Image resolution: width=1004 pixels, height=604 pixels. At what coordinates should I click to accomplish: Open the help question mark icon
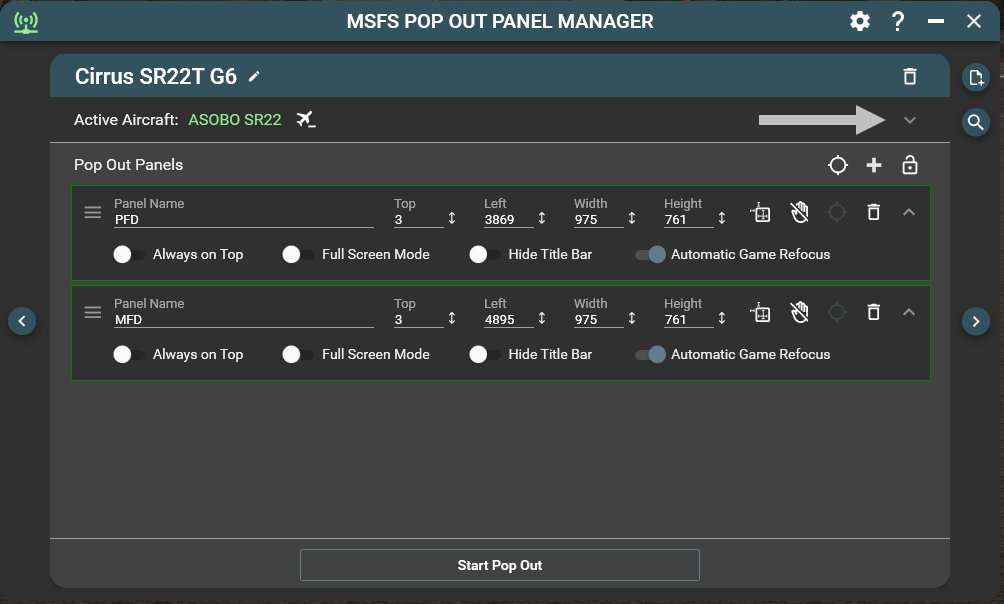[x=898, y=21]
